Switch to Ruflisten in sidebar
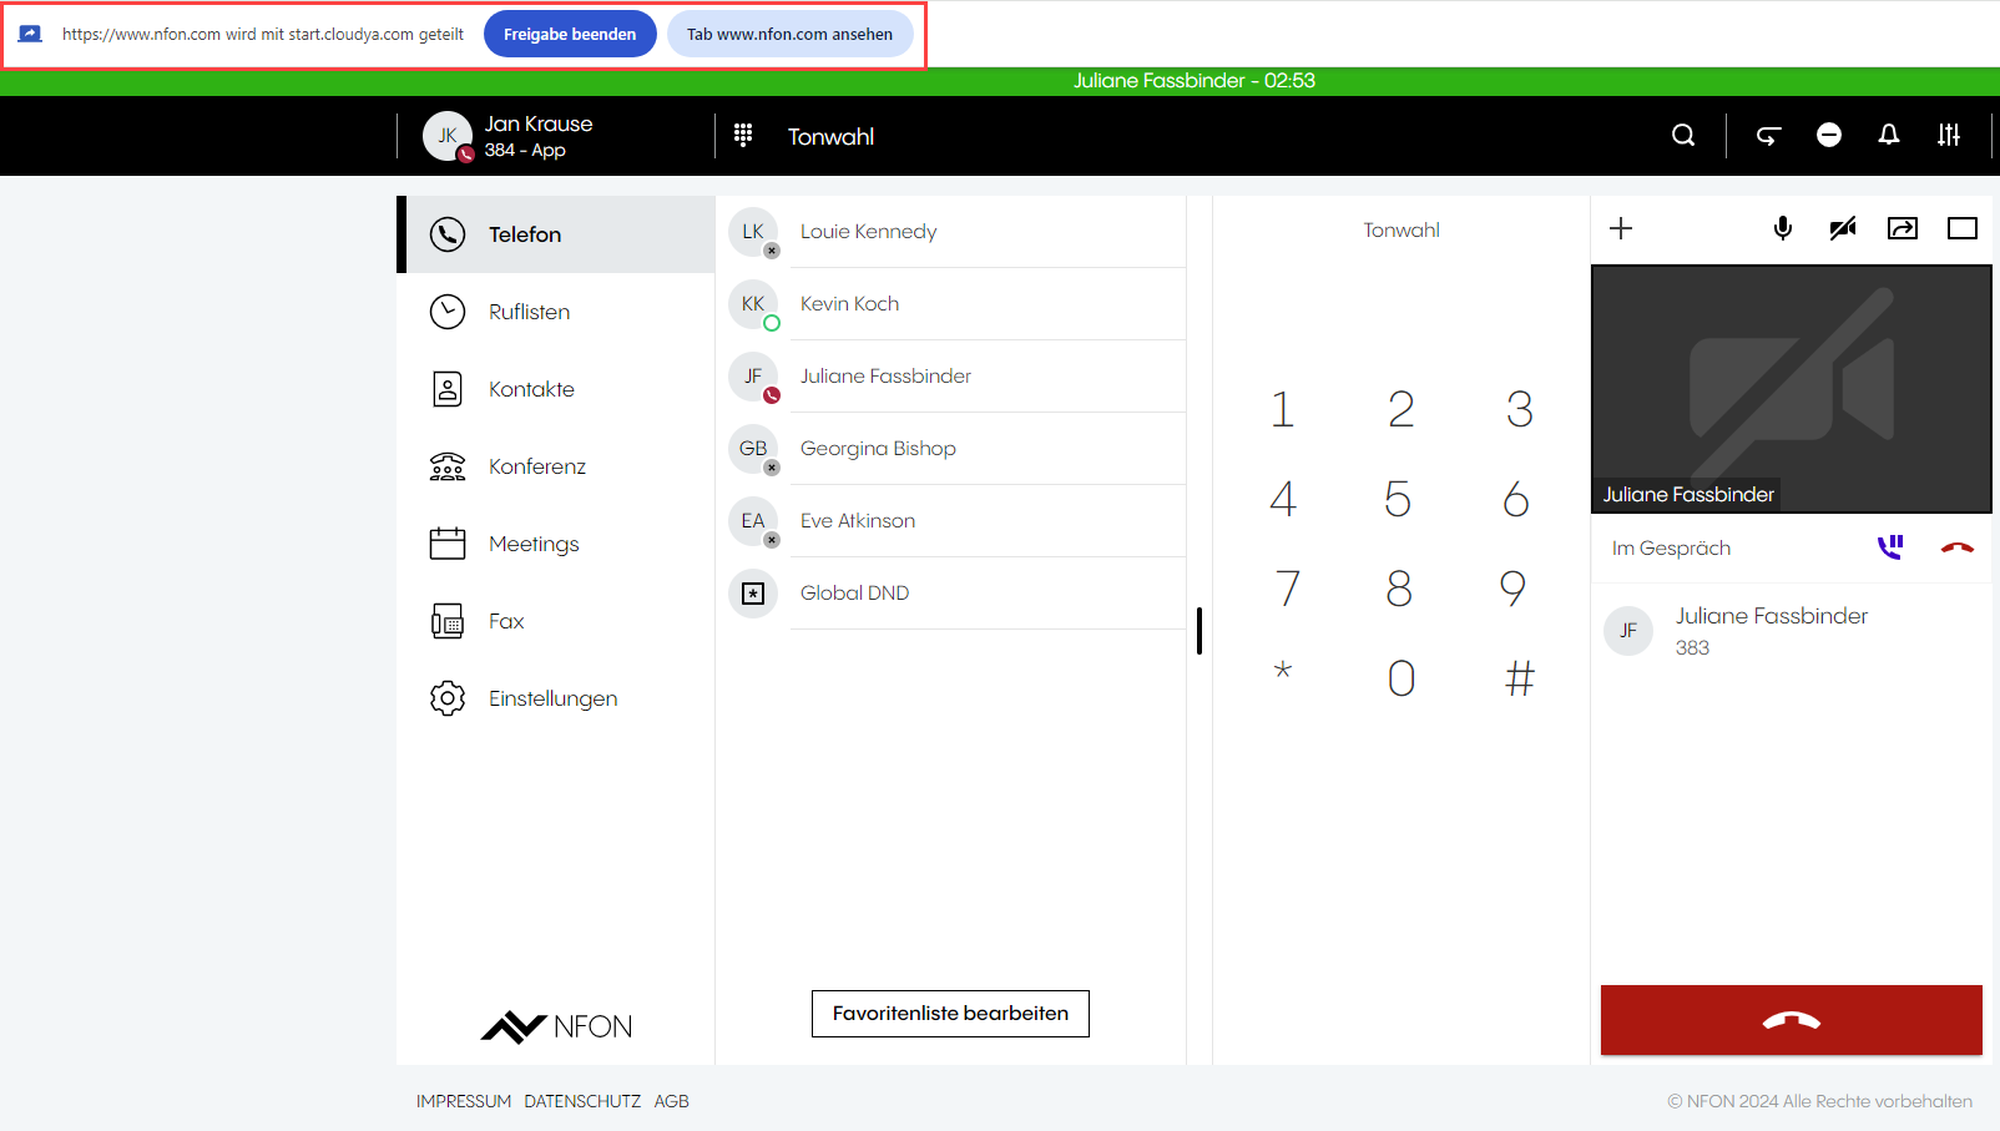This screenshot has height=1131, width=2000. [x=528, y=312]
